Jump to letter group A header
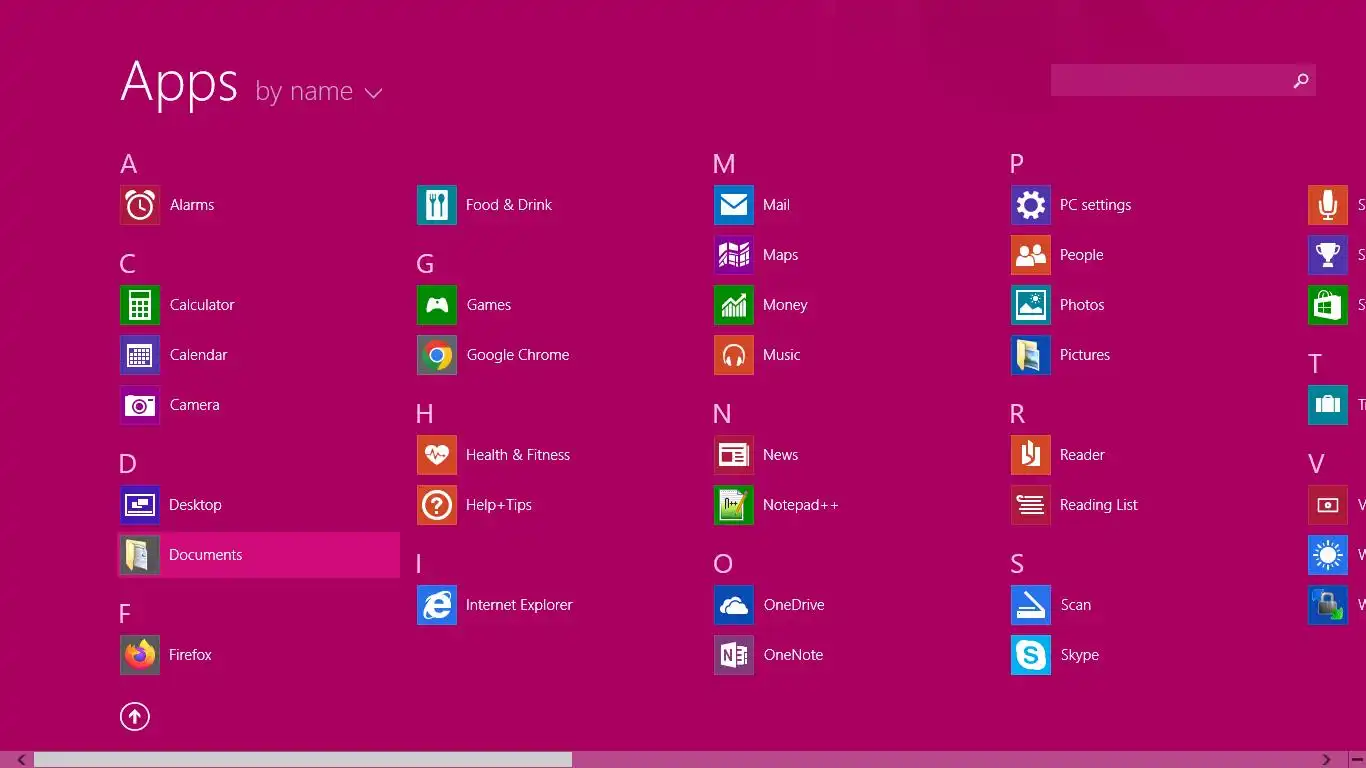The width and height of the screenshot is (1366, 768). coord(129,164)
